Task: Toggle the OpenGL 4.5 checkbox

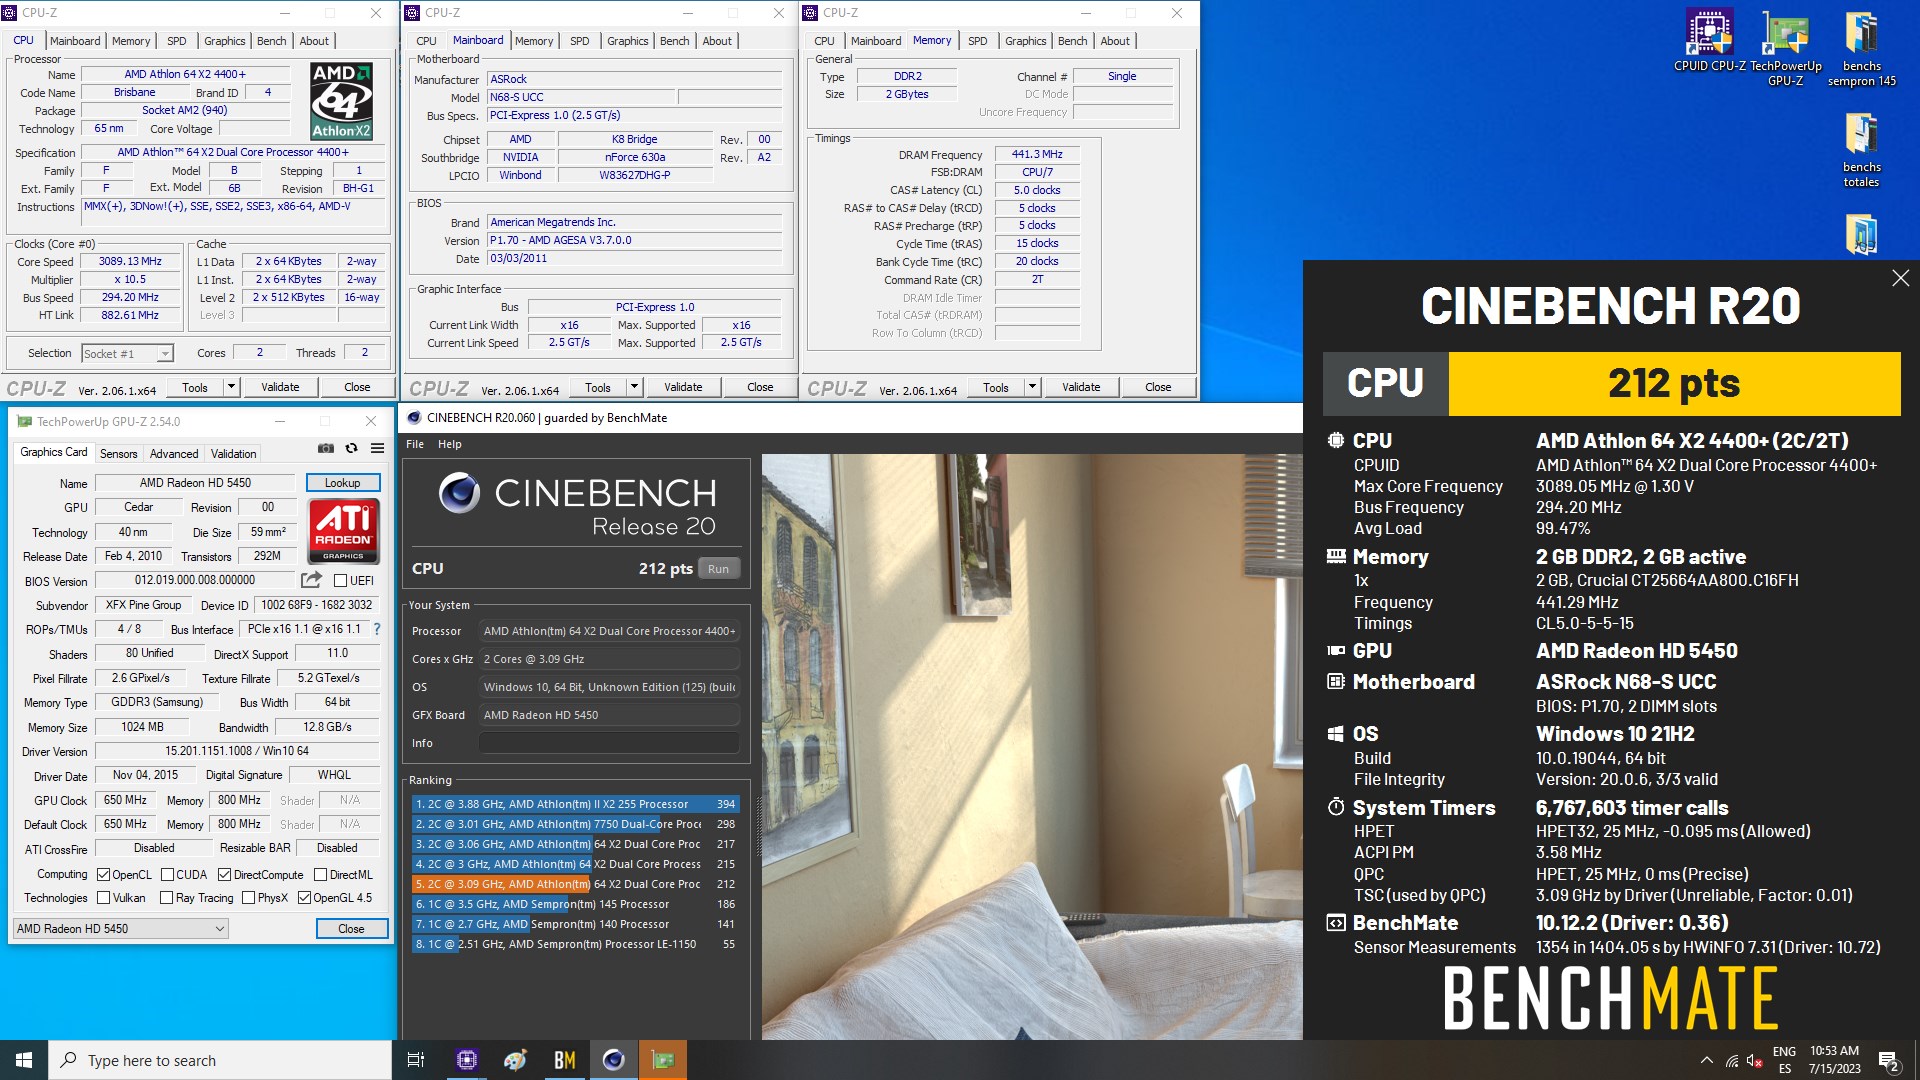Action: [x=304, y=898]
